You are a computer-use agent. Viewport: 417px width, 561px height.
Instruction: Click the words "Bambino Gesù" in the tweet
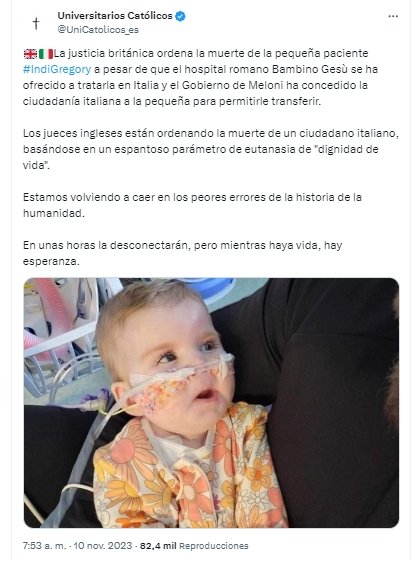[x=309, y=69]
